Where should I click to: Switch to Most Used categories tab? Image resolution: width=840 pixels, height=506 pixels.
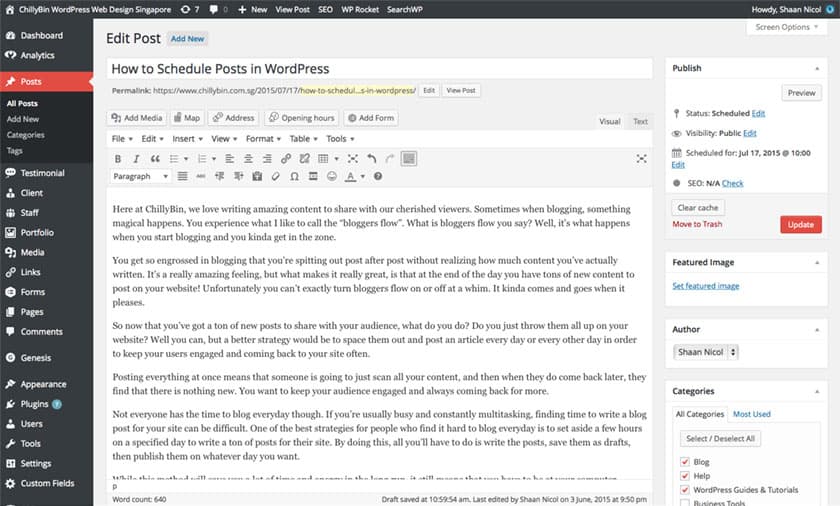pyautogui.click(x=752, y=414)
